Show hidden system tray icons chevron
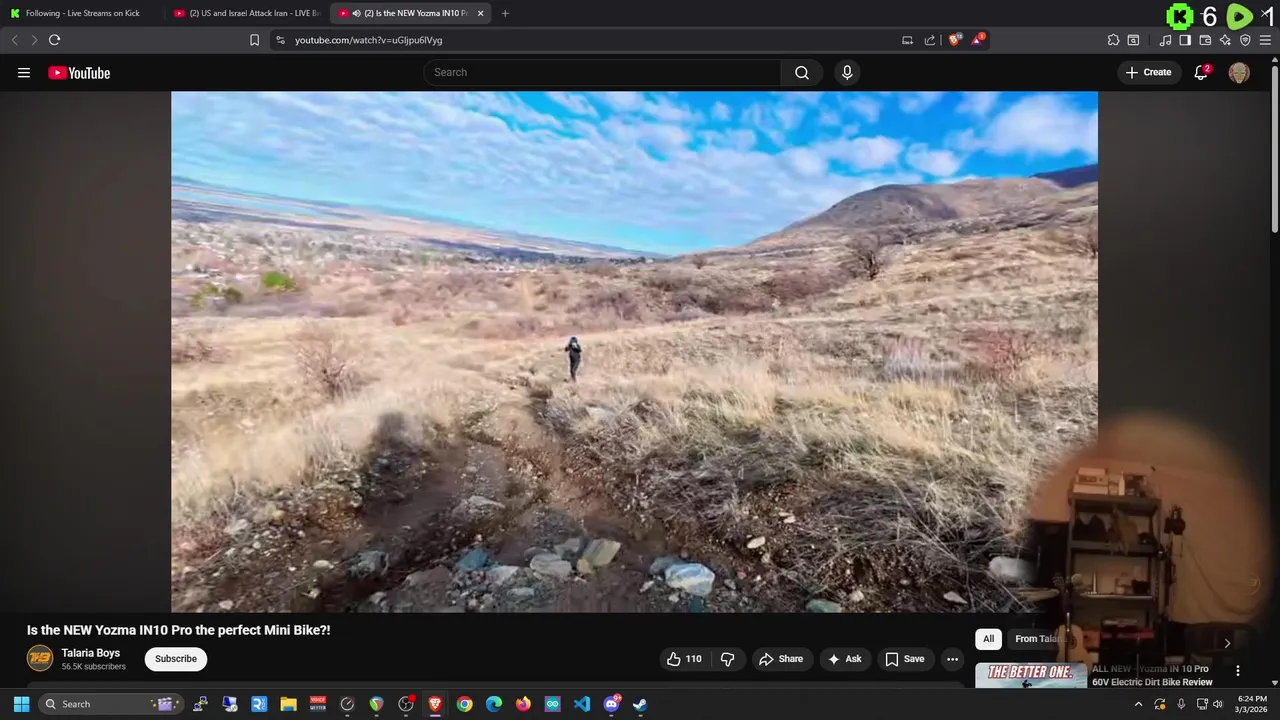The image size is (1280, 720). pyautogui.click(x=1138, y=704)
